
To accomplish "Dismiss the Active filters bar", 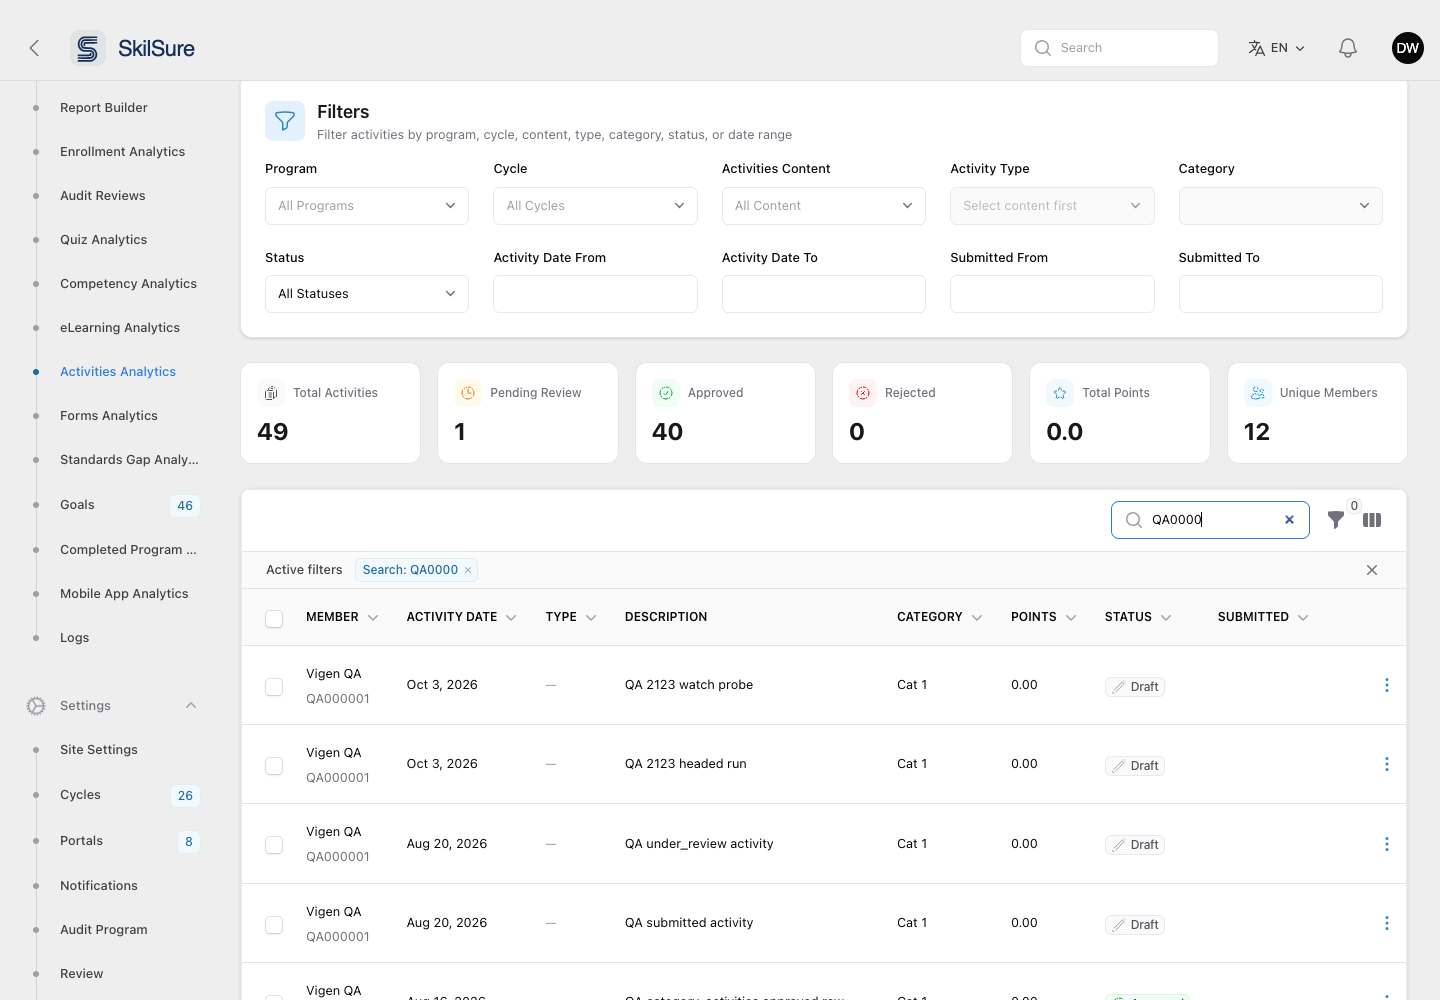I will 1372,570.
